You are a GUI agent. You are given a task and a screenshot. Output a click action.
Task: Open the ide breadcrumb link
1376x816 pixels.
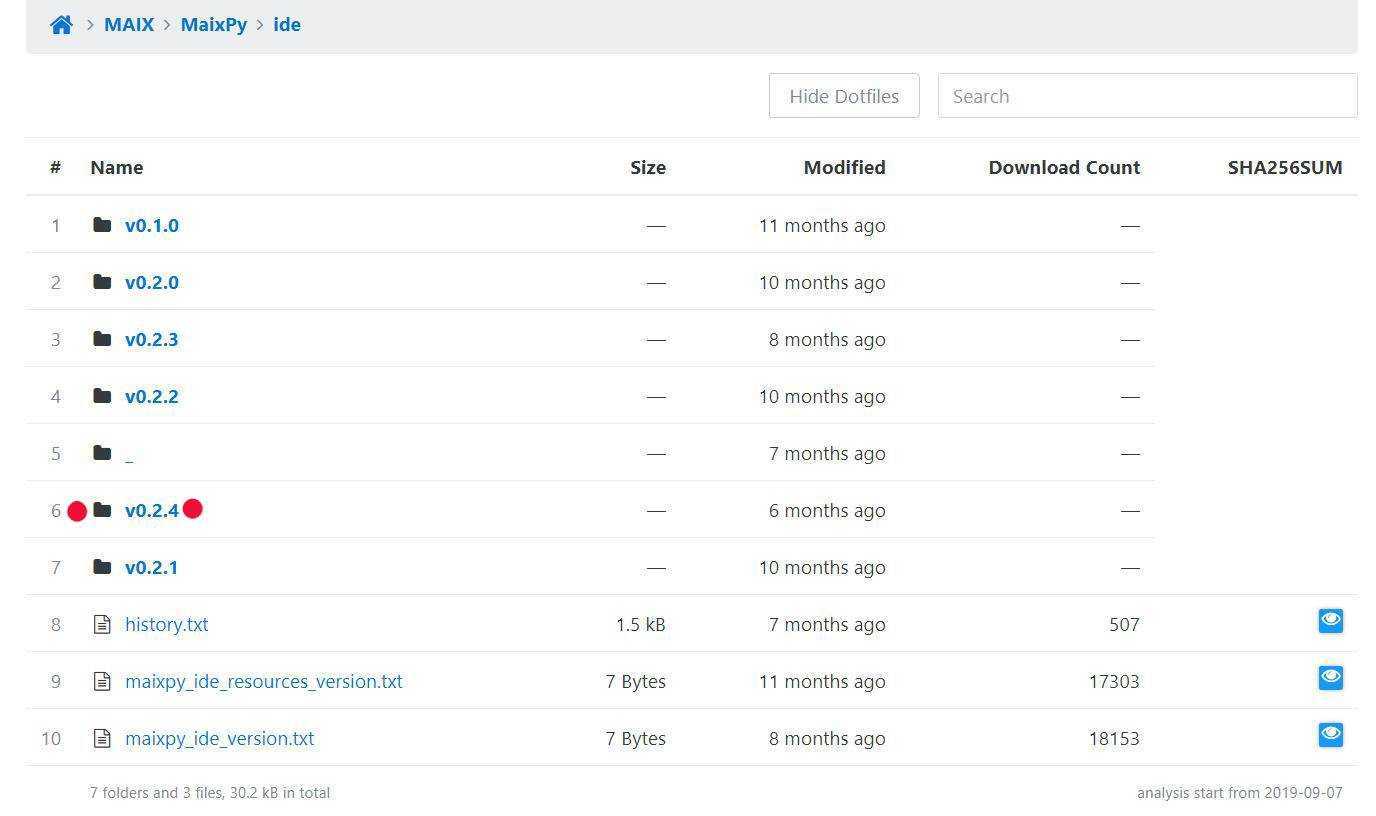click(x=287, y=25)
